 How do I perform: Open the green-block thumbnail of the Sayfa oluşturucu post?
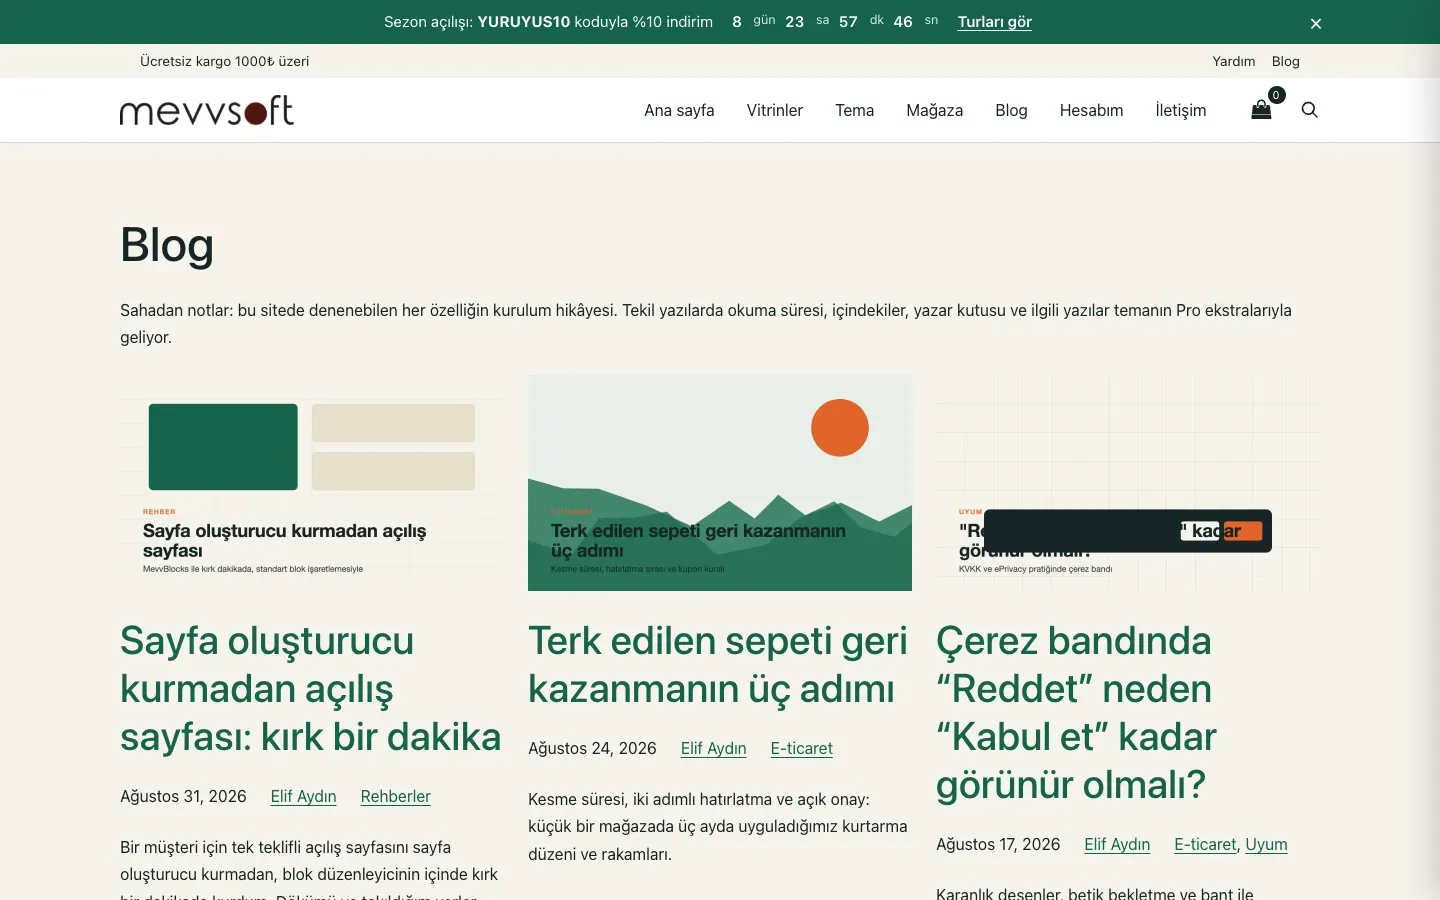[312, 483]
